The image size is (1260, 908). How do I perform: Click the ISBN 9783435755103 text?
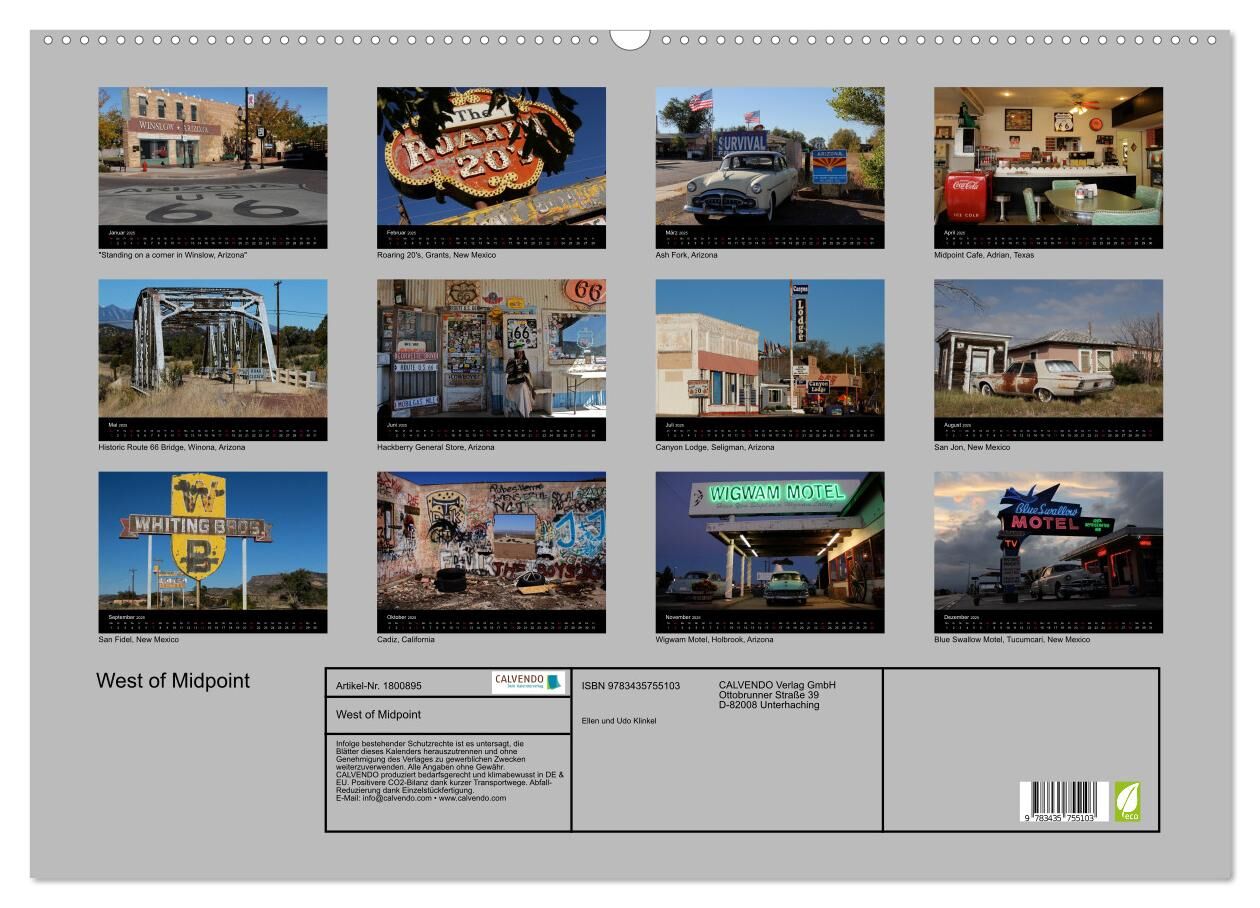pos(630,686)
